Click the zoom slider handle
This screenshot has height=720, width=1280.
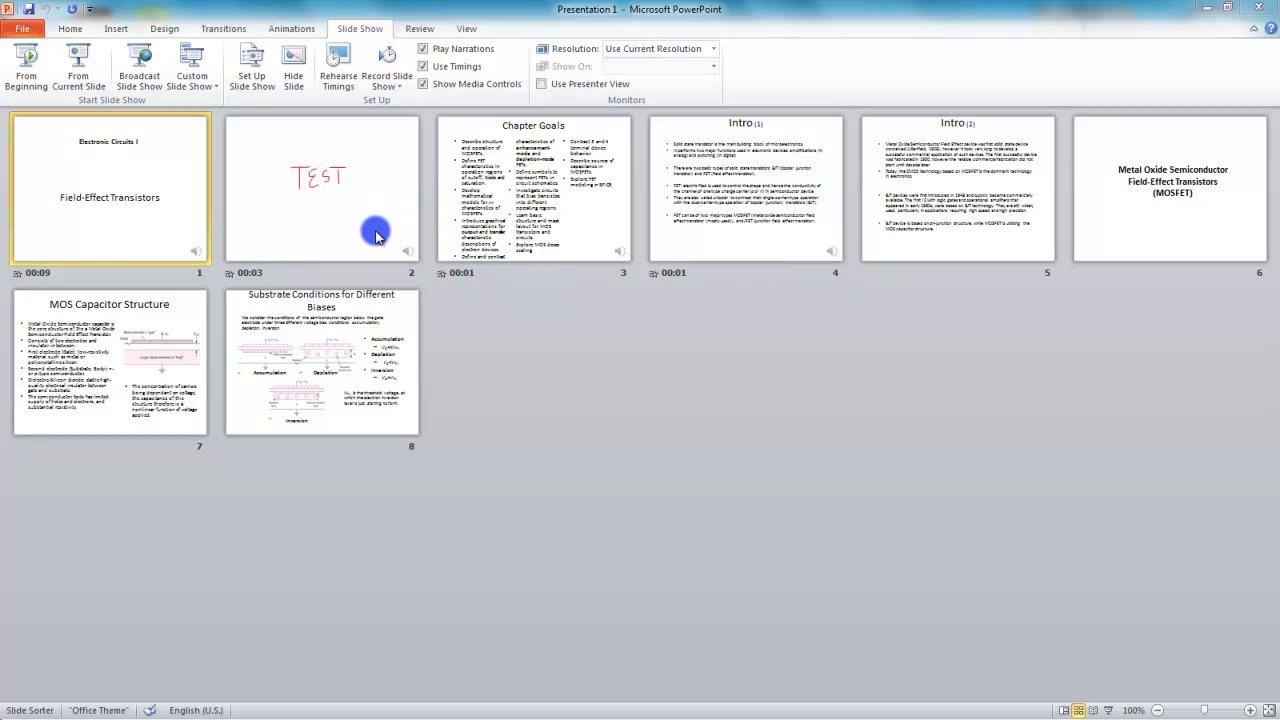pos(1204,710)
